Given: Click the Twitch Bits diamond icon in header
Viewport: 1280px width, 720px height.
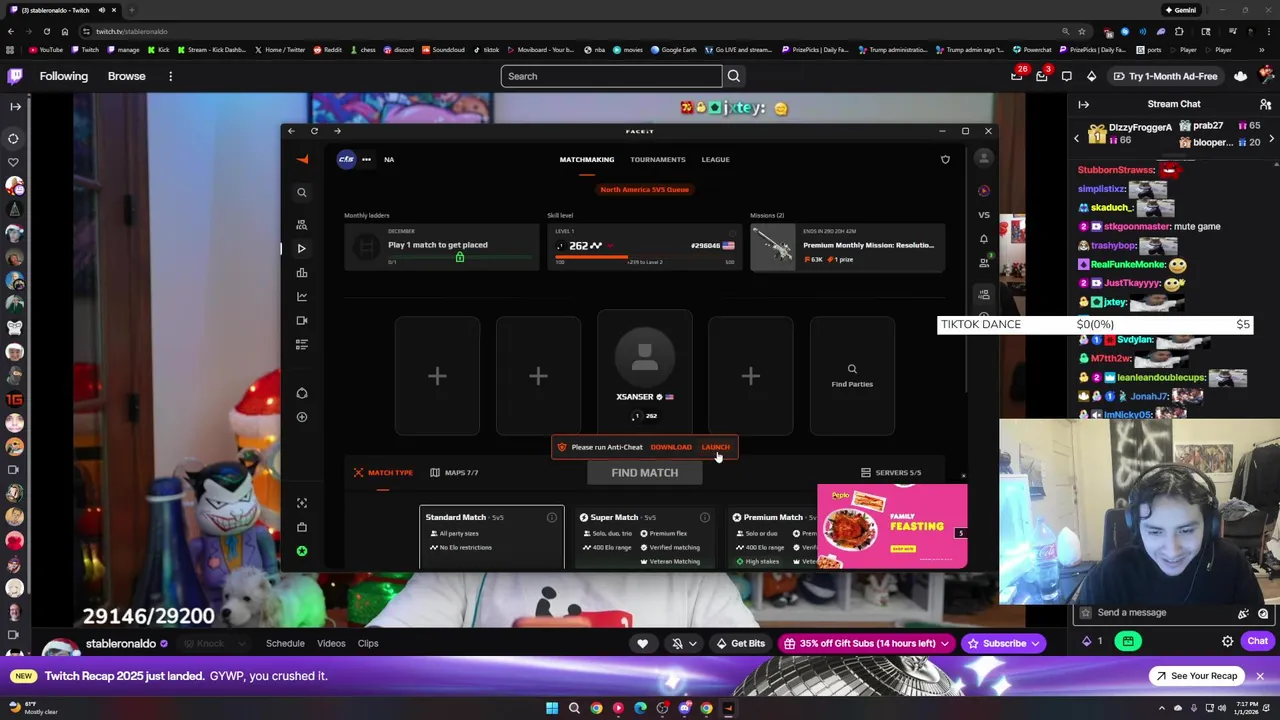Looking at the screenshot, I should click(x=1091, y=76).
